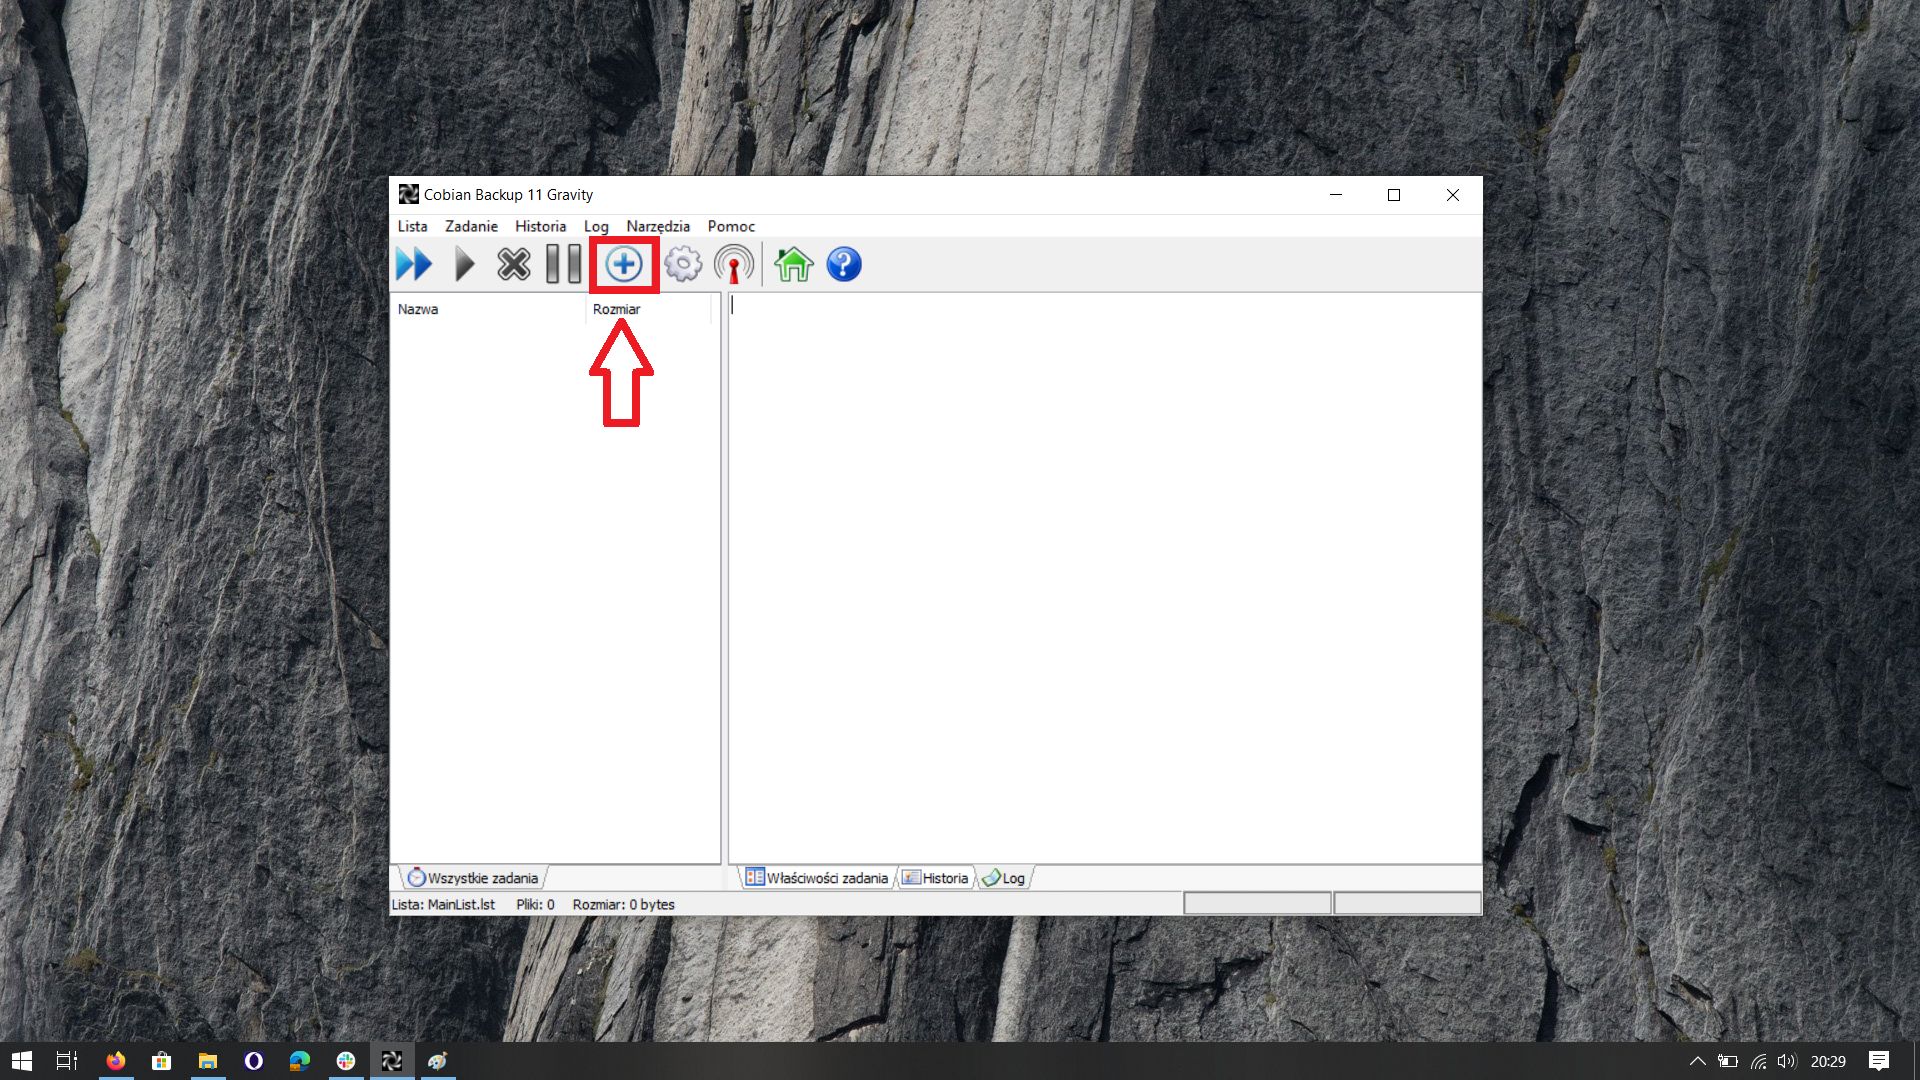This screenshot has height=1080, width=1920.
Task: Open the Pomoc menu
Action: pyautogui.click(x=731, y=226)
